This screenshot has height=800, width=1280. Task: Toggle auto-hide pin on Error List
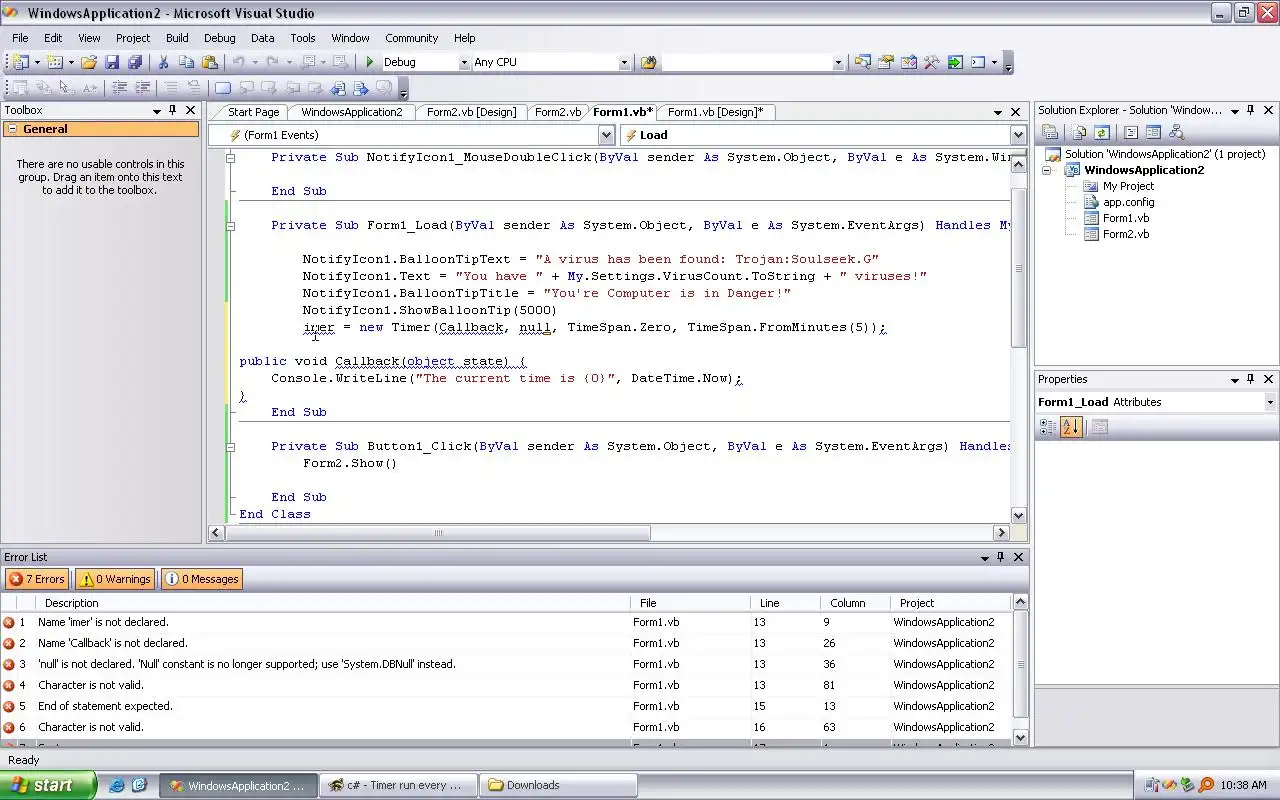(x=1000, y=557)
